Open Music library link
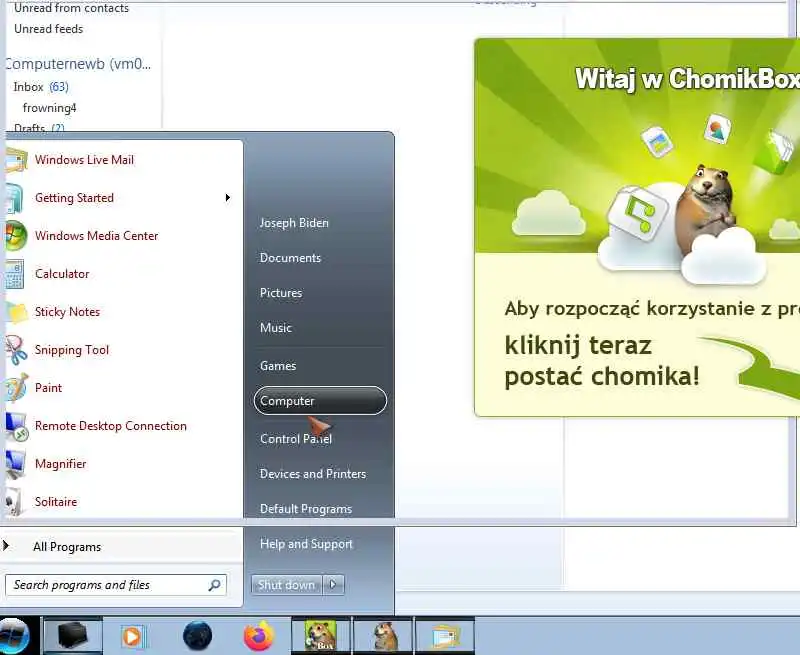Image resolution: width=800 pixels, height=655 pixels. coord(276,328)
